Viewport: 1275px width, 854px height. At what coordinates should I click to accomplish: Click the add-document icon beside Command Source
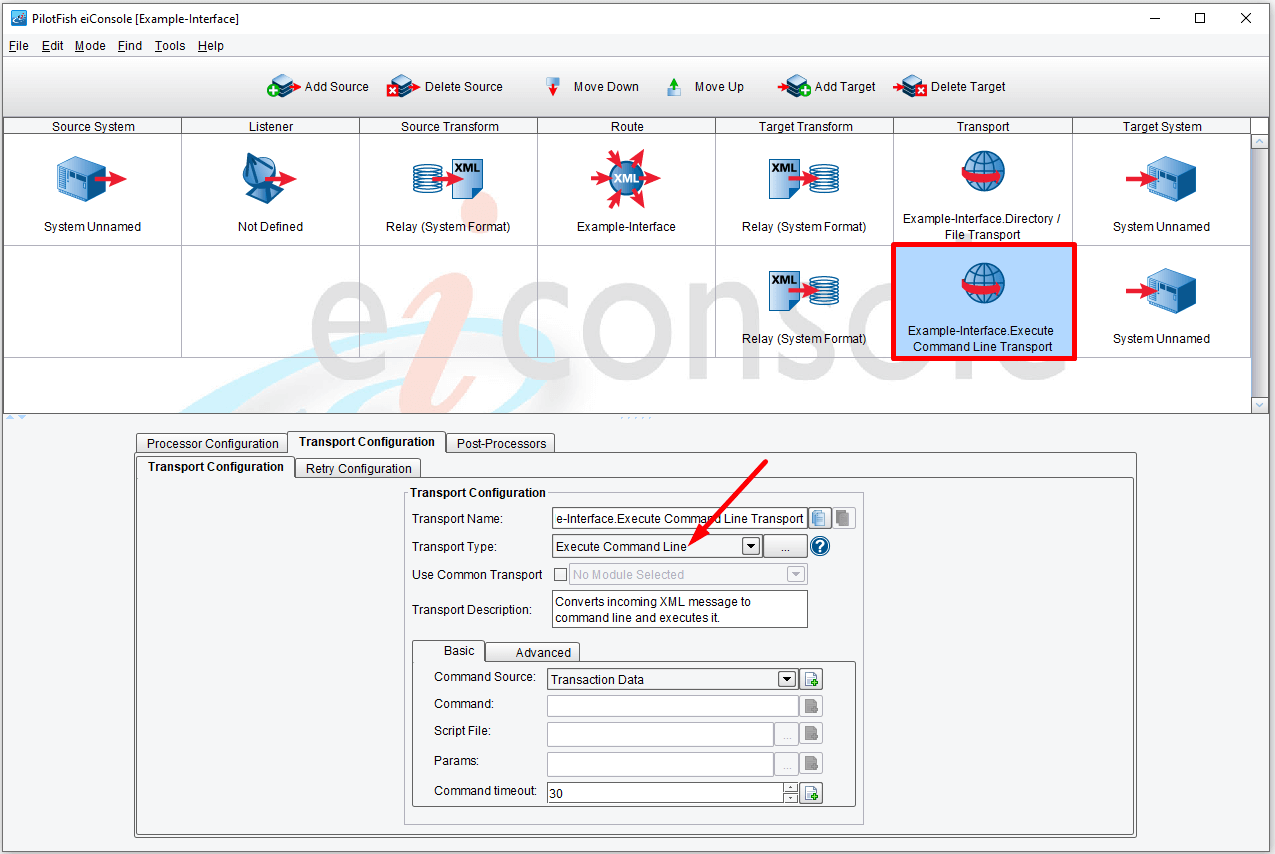[812, 679]
